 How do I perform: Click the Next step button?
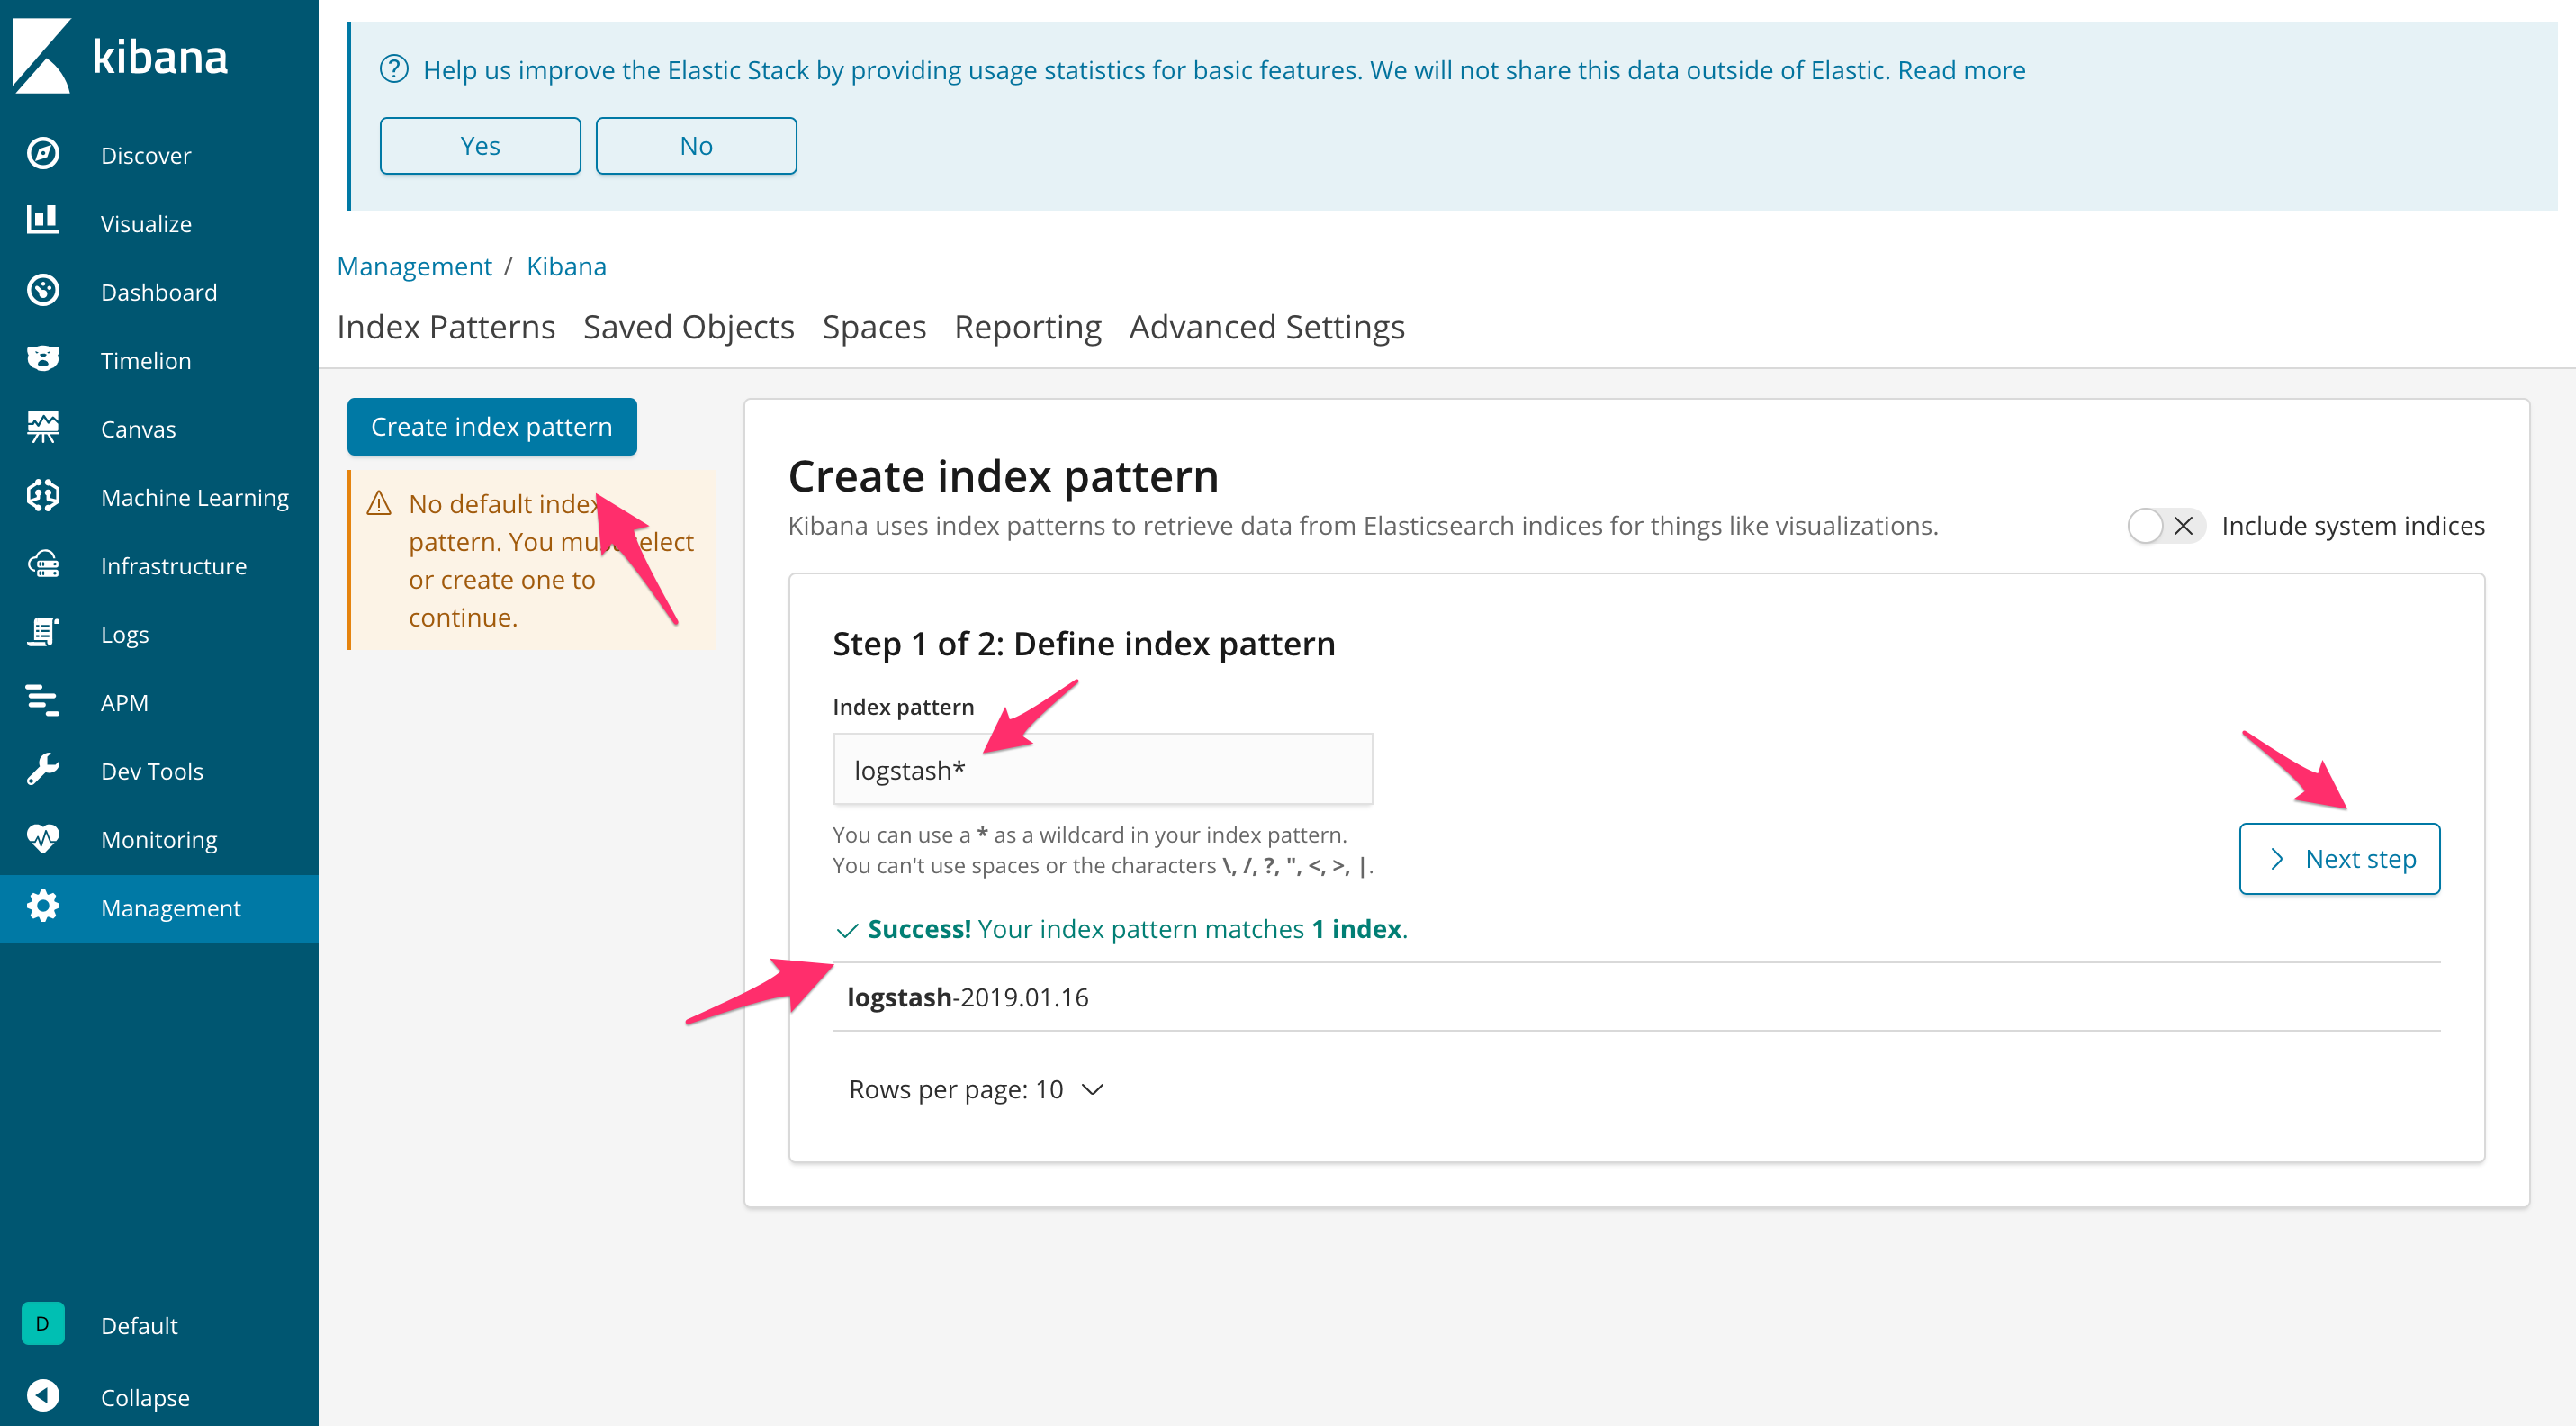2339,858
